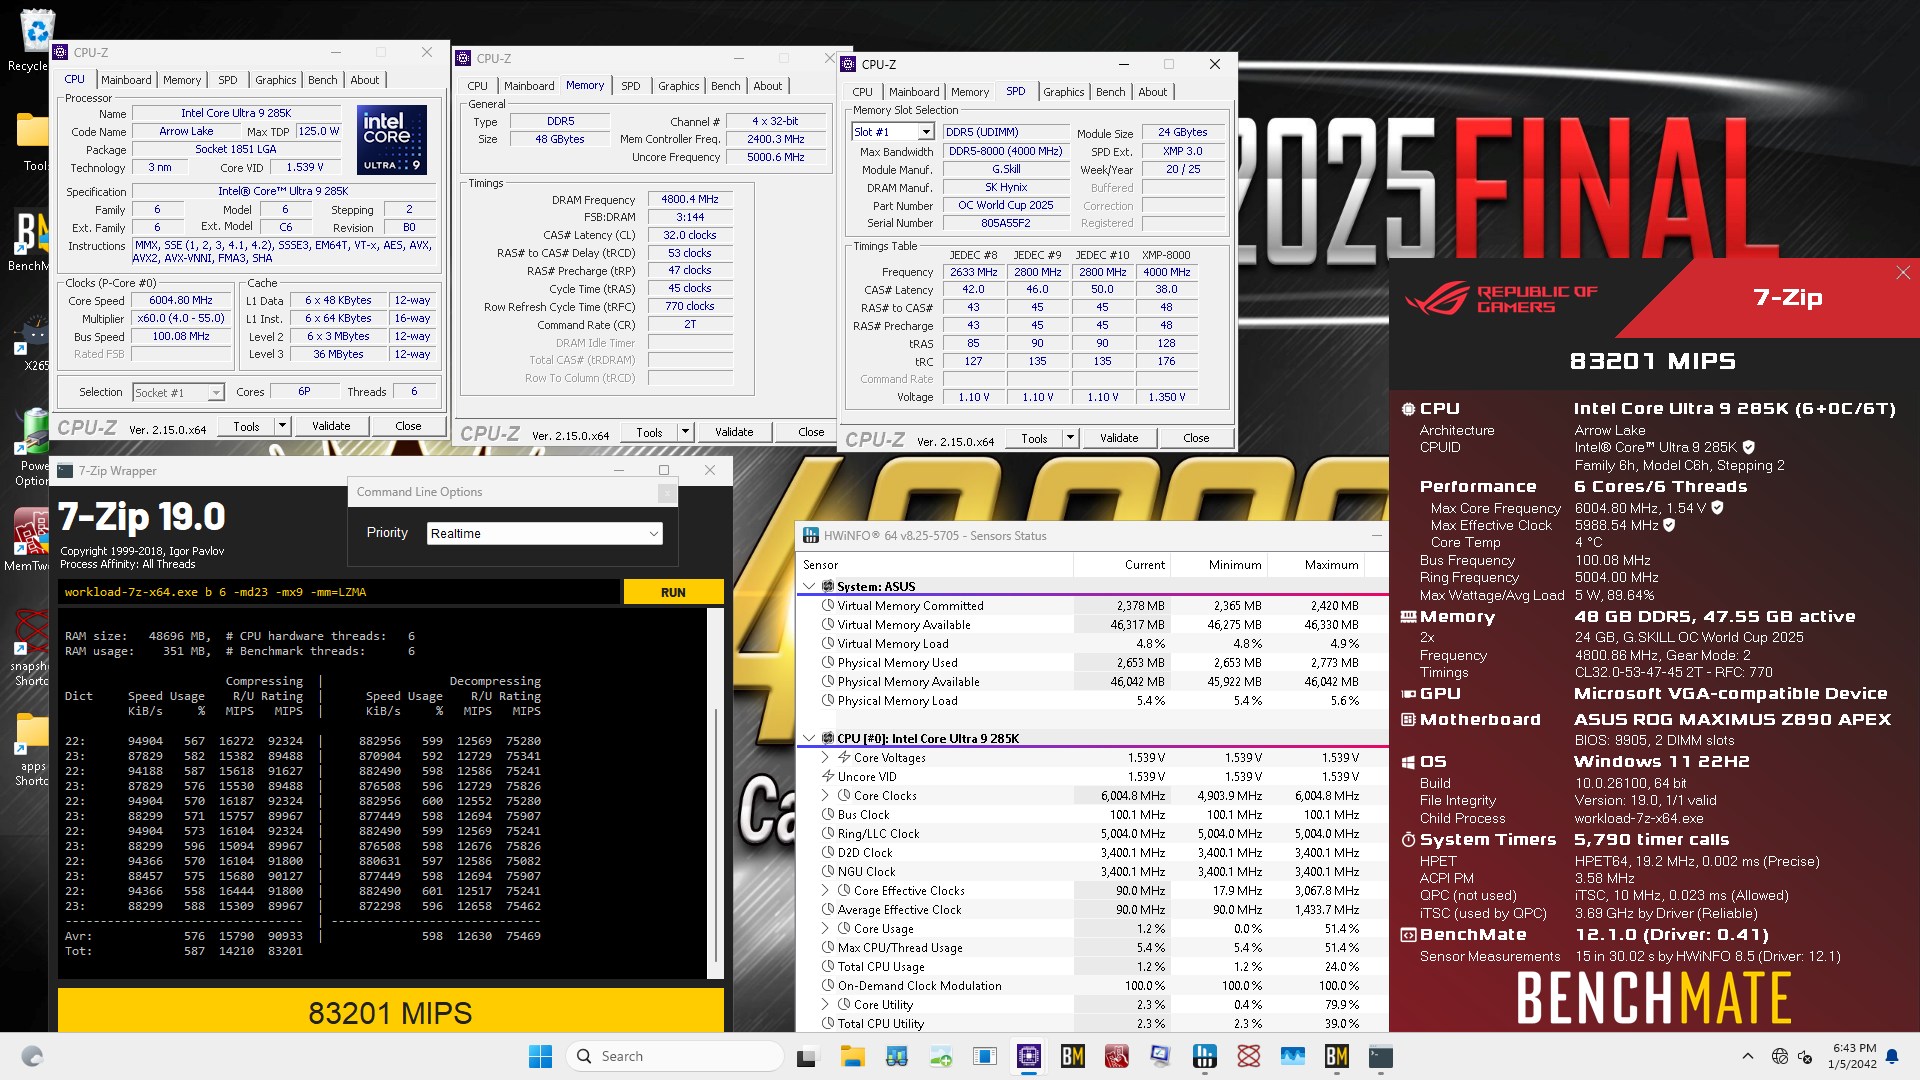The height and width of the screenshot is (1080, 1920).
Task: Switch to the CPU tab in the CPU-Z SPD window
Action: pos(862,92)
